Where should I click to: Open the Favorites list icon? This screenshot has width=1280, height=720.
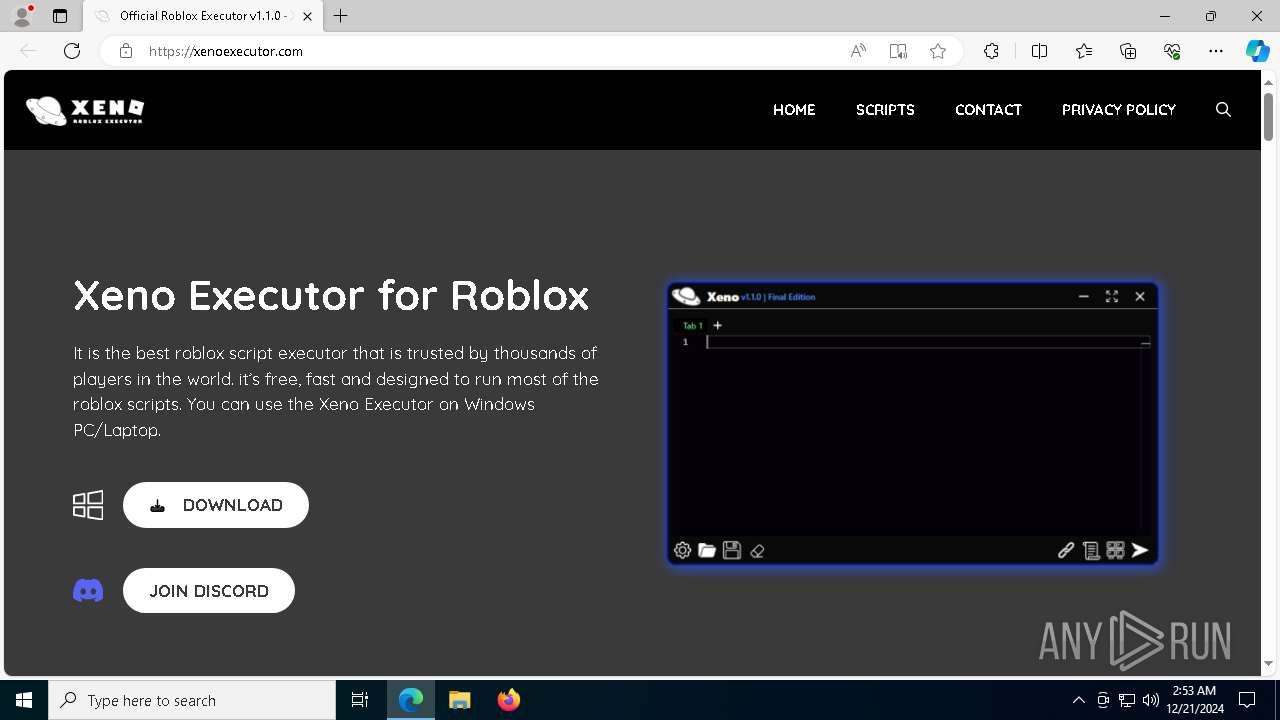(1084, 51)
